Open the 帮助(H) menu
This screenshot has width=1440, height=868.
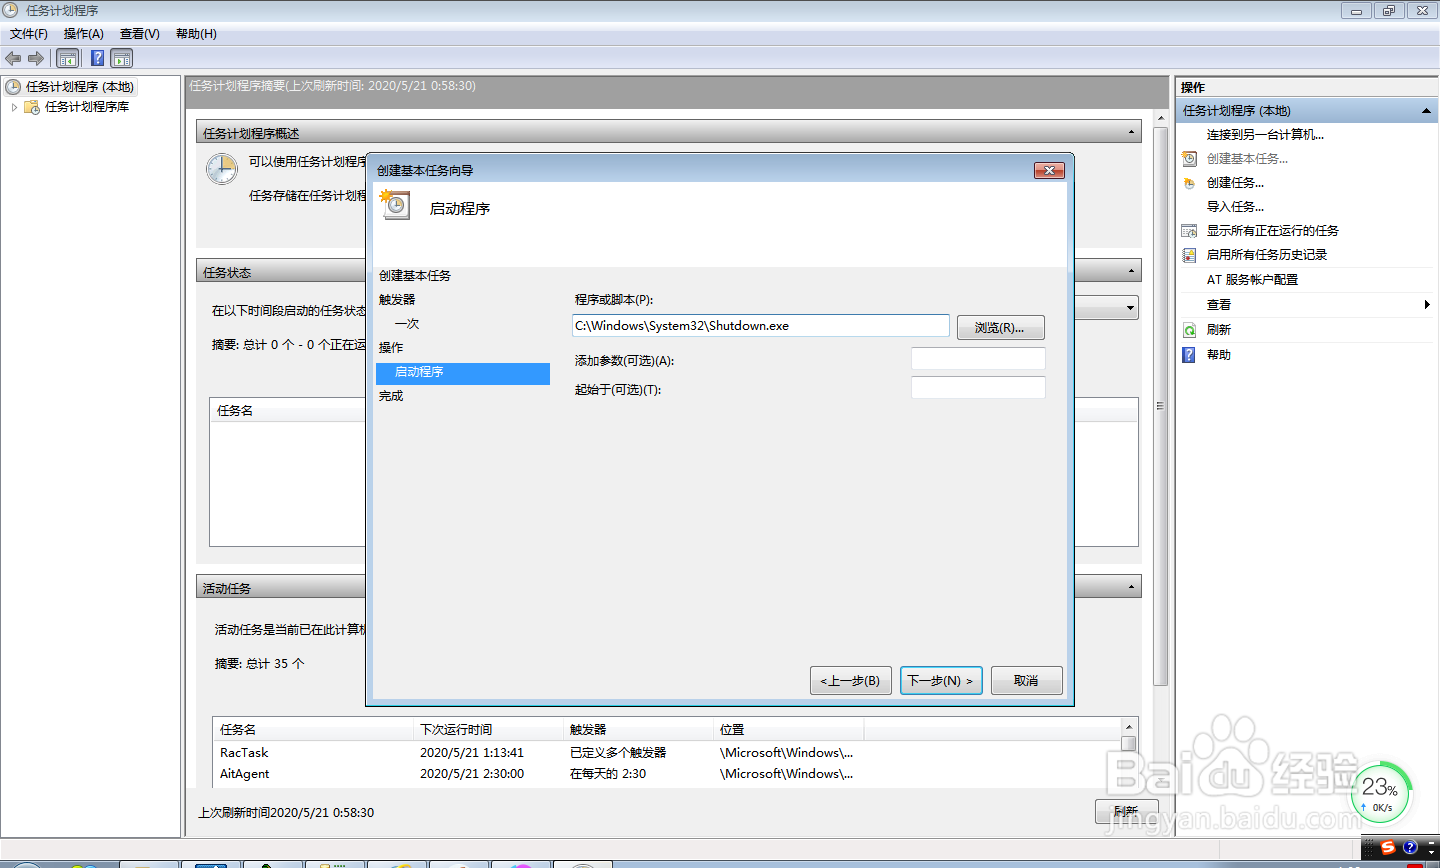(x=194, y=33)
